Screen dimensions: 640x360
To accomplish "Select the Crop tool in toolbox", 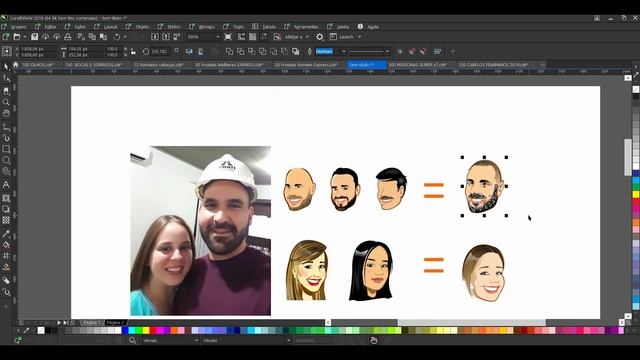I will pyautogui.click(x=6, y=91).
